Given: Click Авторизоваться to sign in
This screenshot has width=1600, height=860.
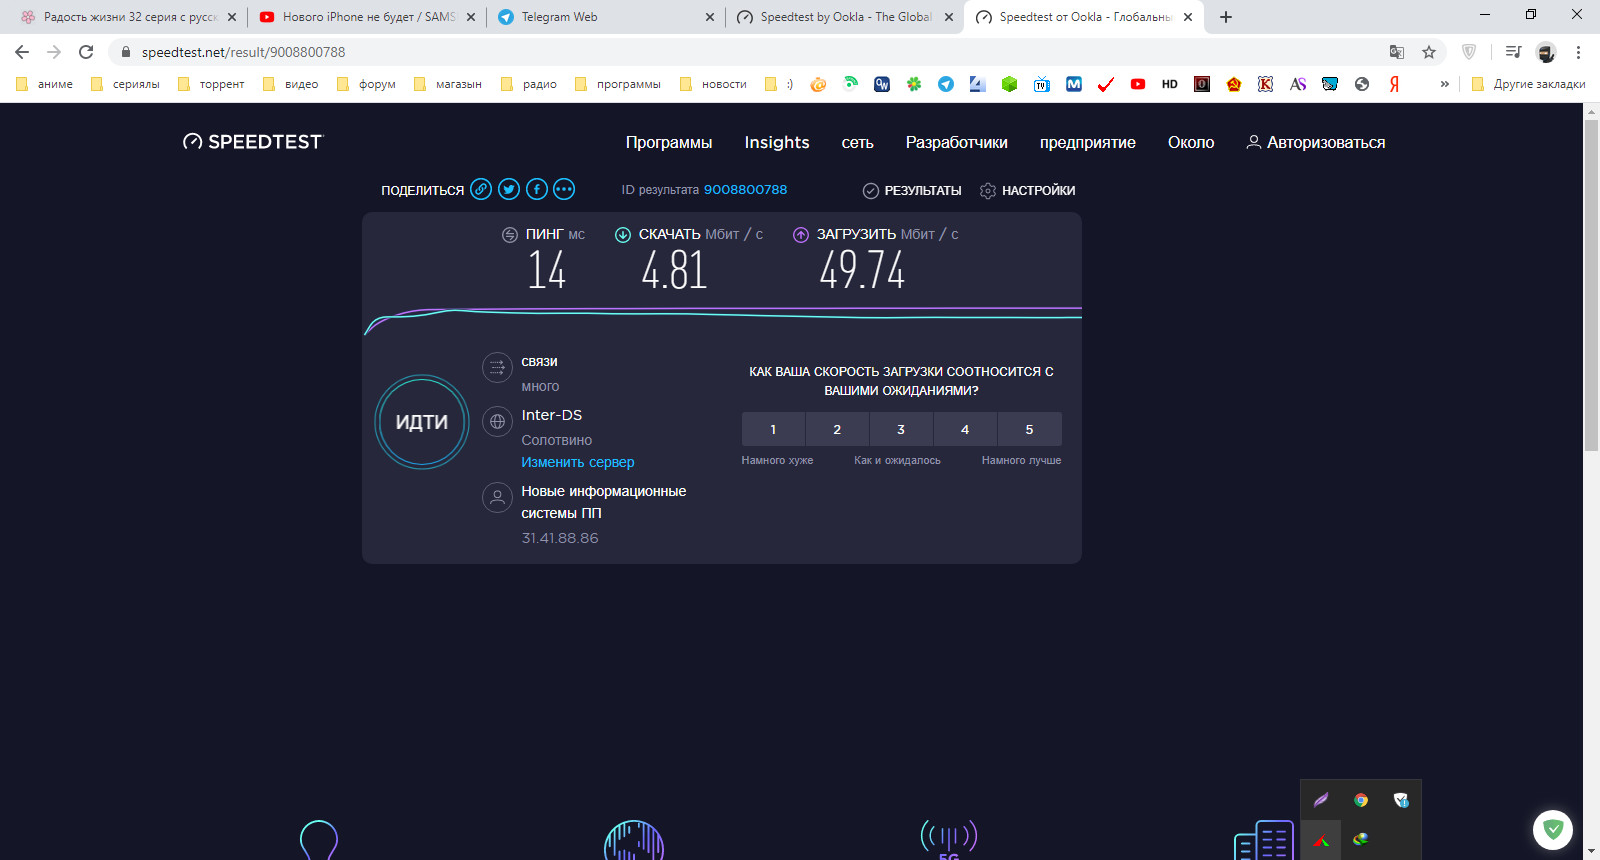Looking at the screenshot, I should [x=1315, y=143].
